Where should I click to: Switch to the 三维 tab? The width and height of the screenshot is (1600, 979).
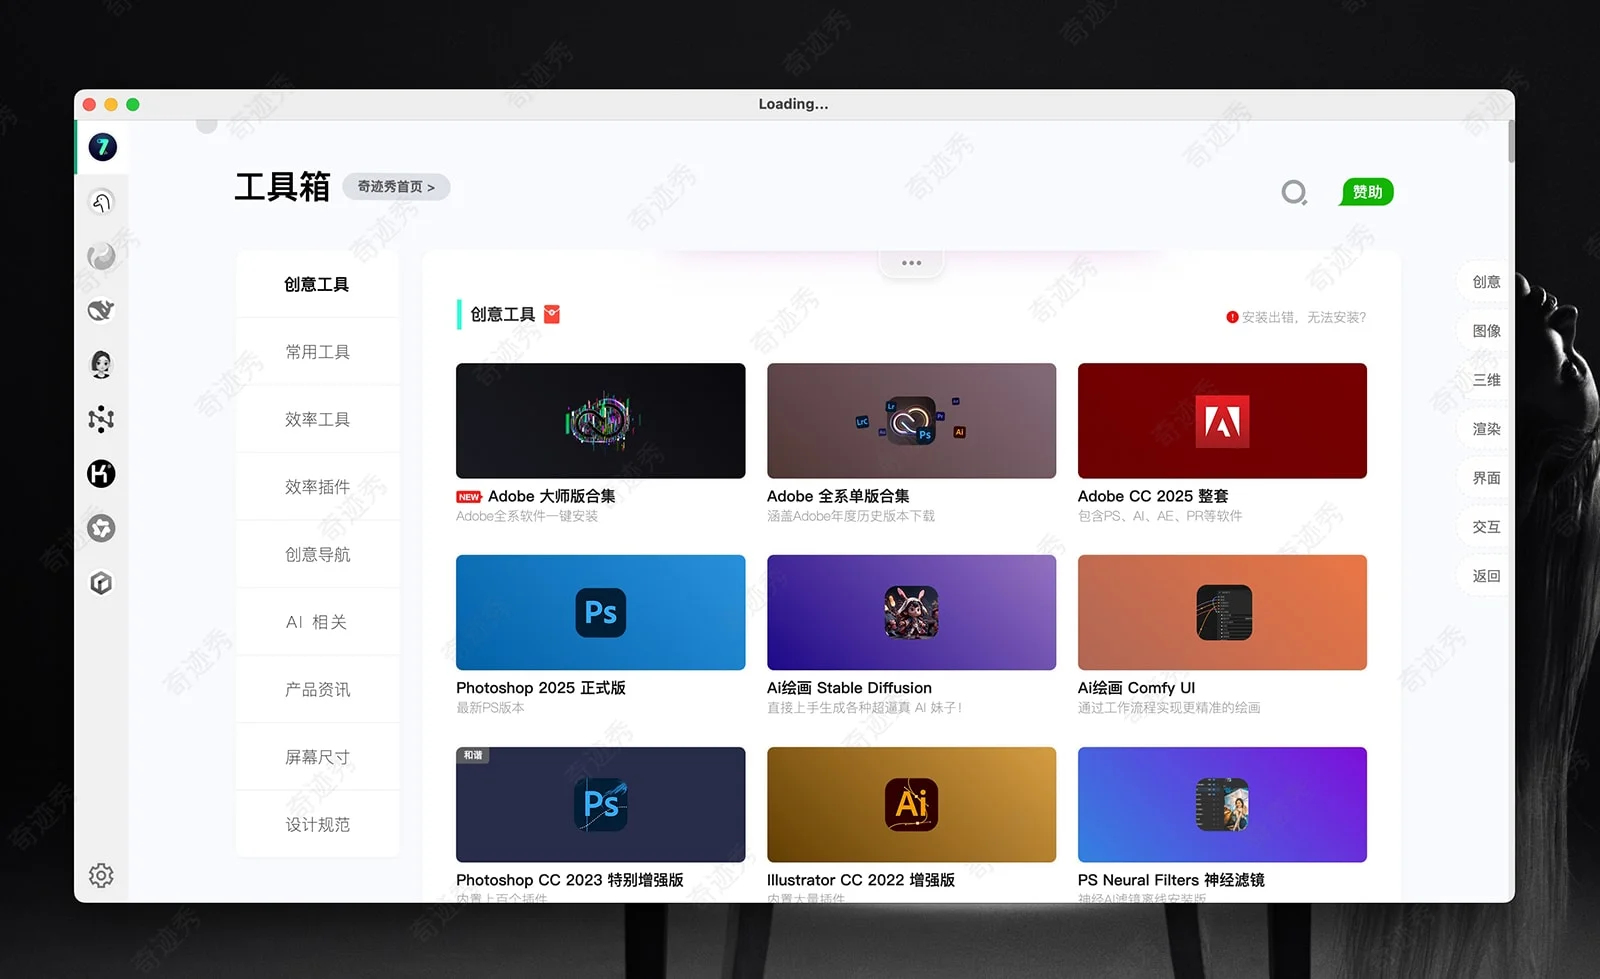pyautogui.click(x=1486, y=379)
